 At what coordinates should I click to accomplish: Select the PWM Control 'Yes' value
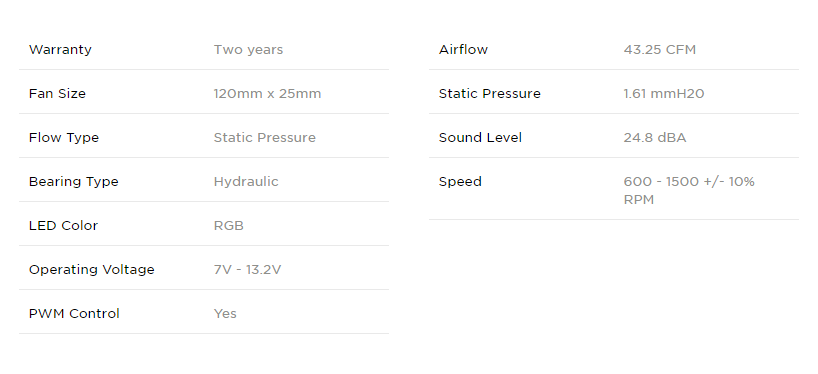click(x=225, y=313)
